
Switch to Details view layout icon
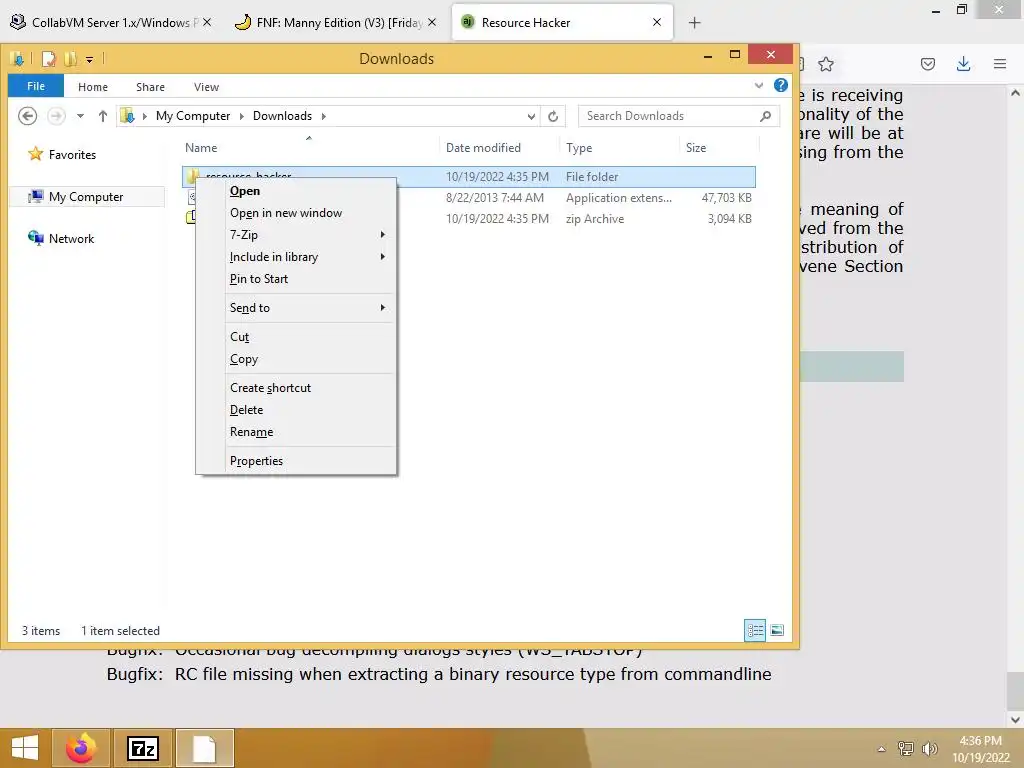click(755, 630)
